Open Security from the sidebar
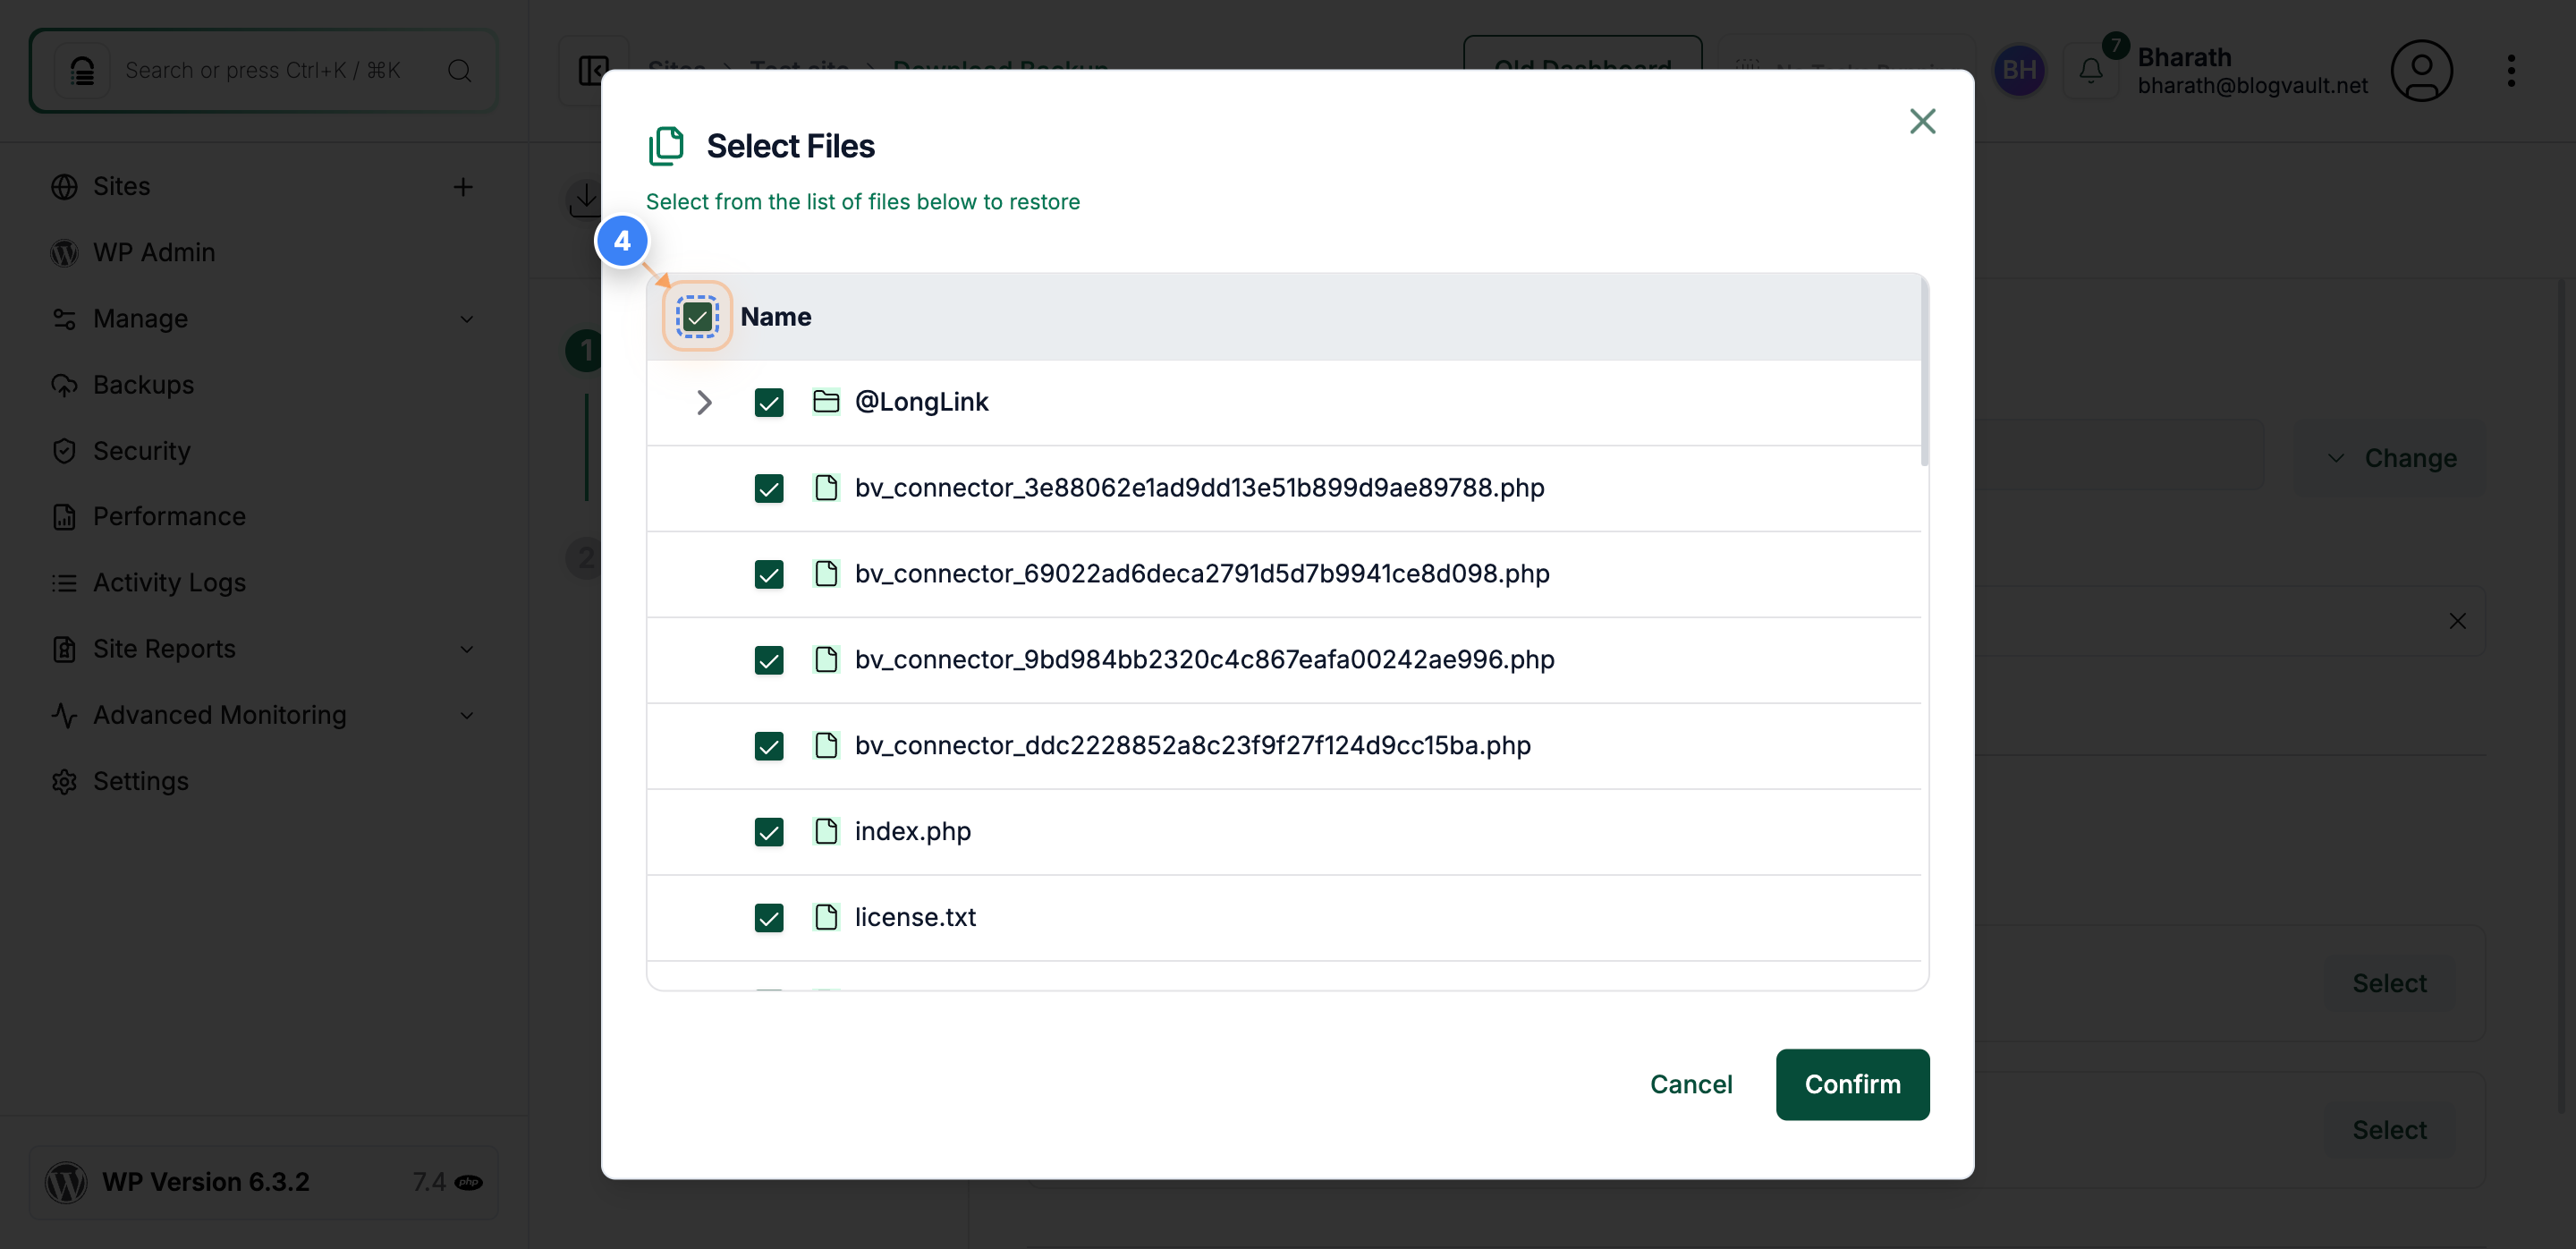The image size is (2576, 1249). [x=140, y=450]
